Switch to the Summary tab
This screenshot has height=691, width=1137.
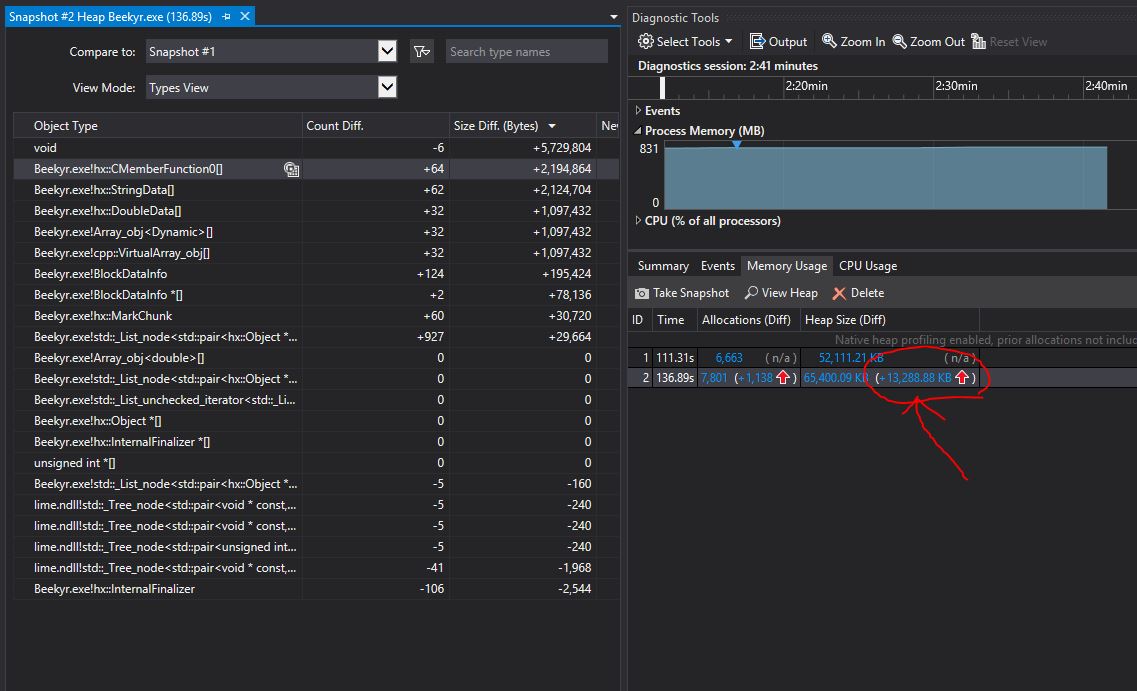[x=661, y=266]
